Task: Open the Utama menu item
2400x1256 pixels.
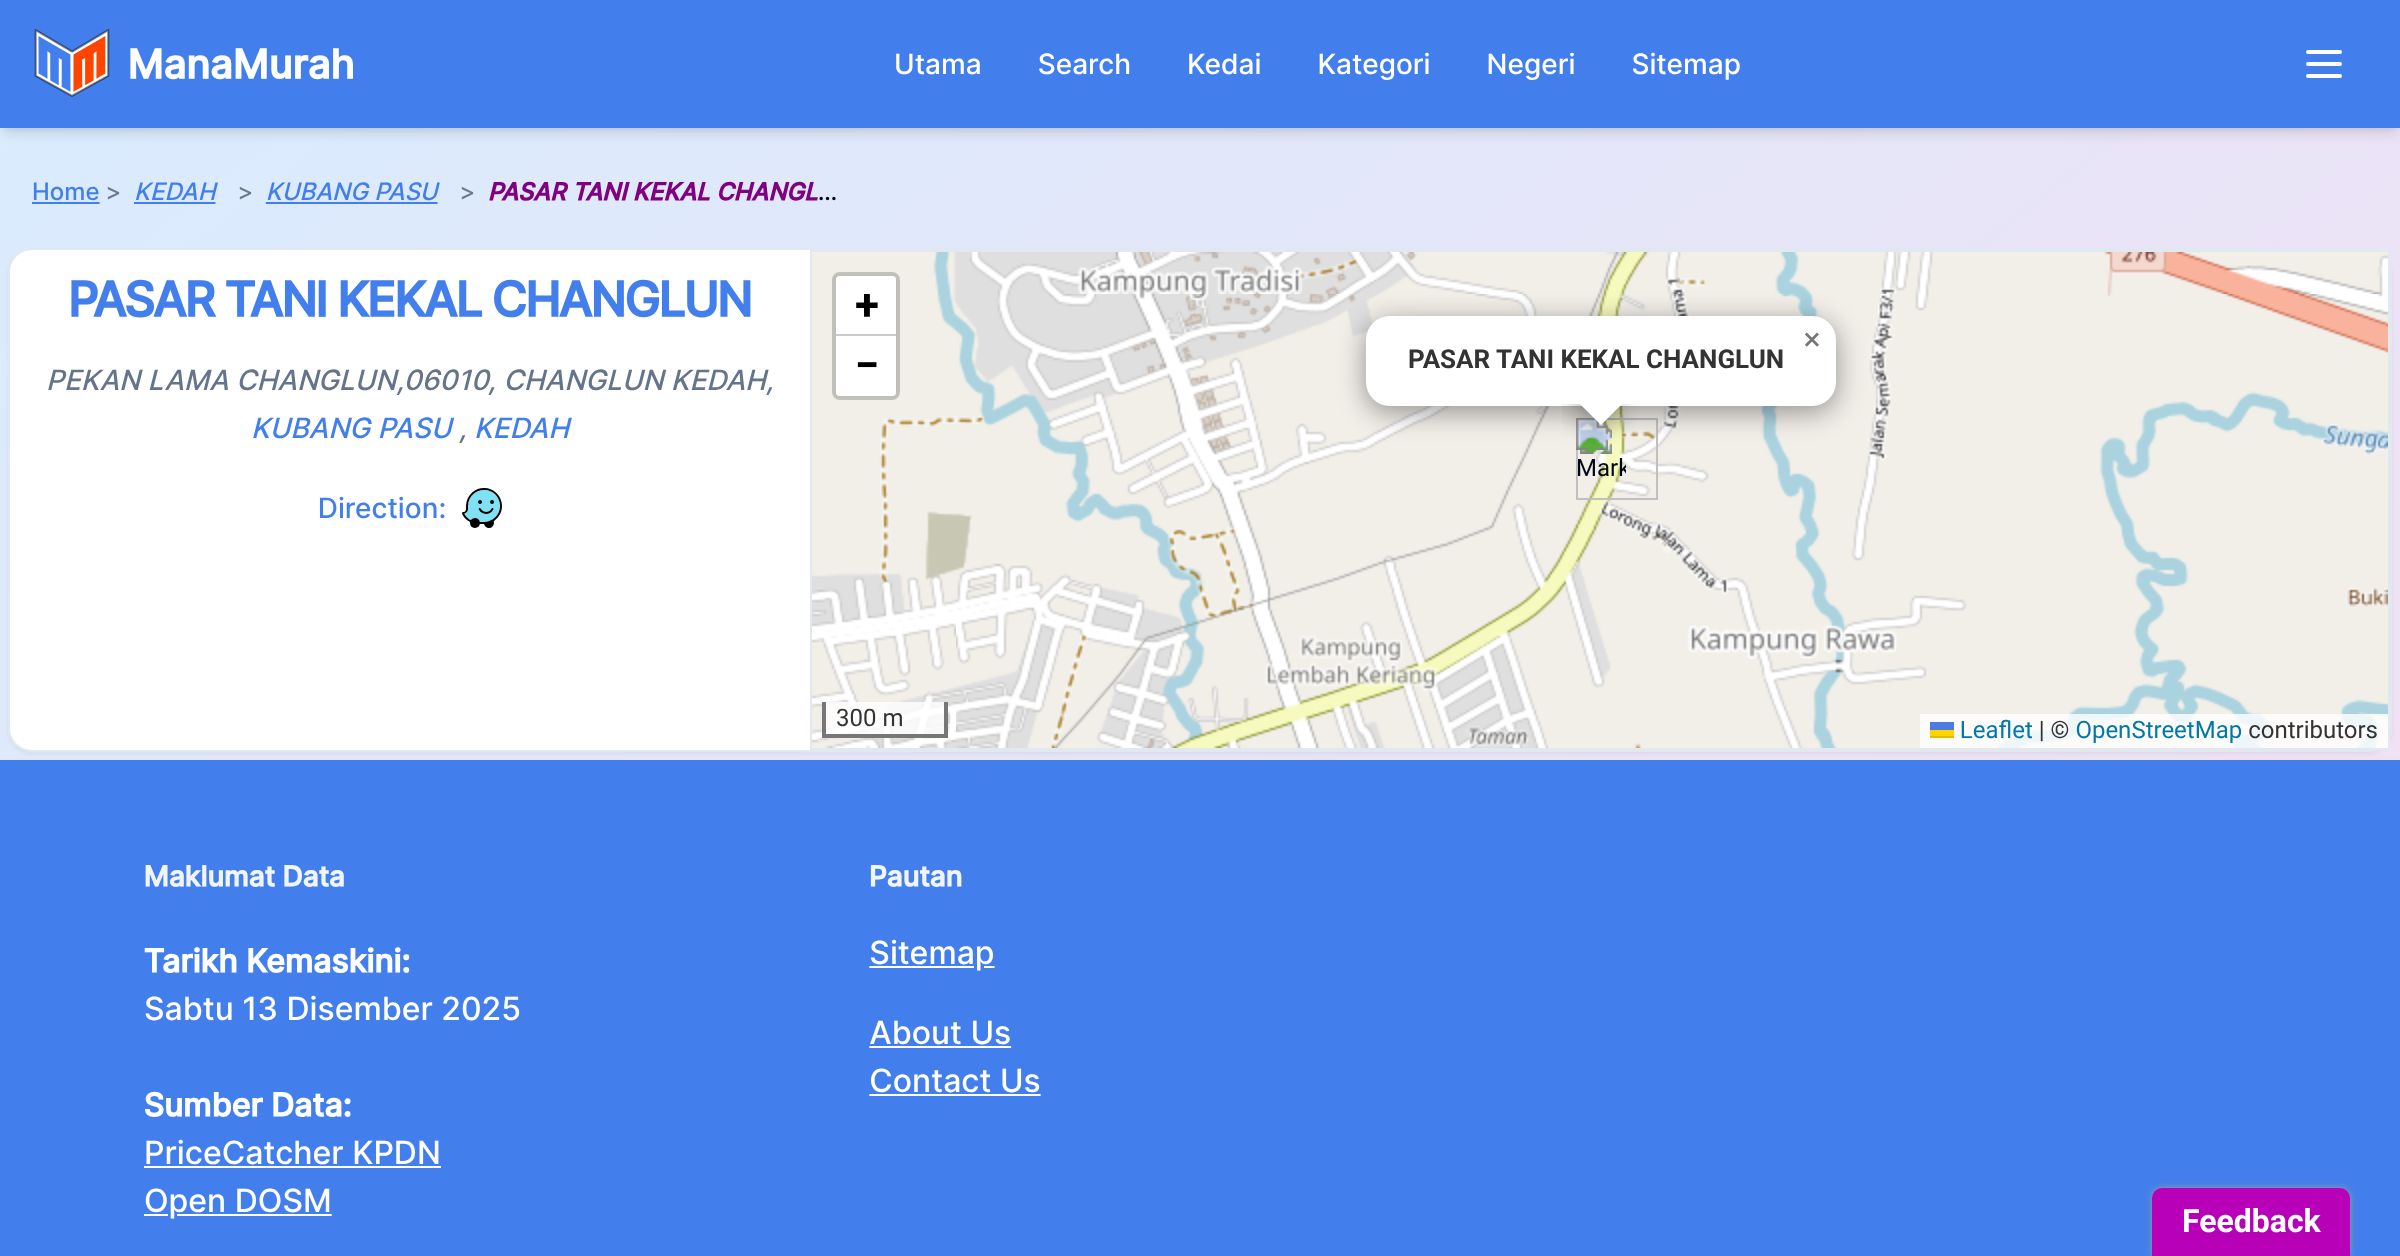Action: [x=937, y=64]
